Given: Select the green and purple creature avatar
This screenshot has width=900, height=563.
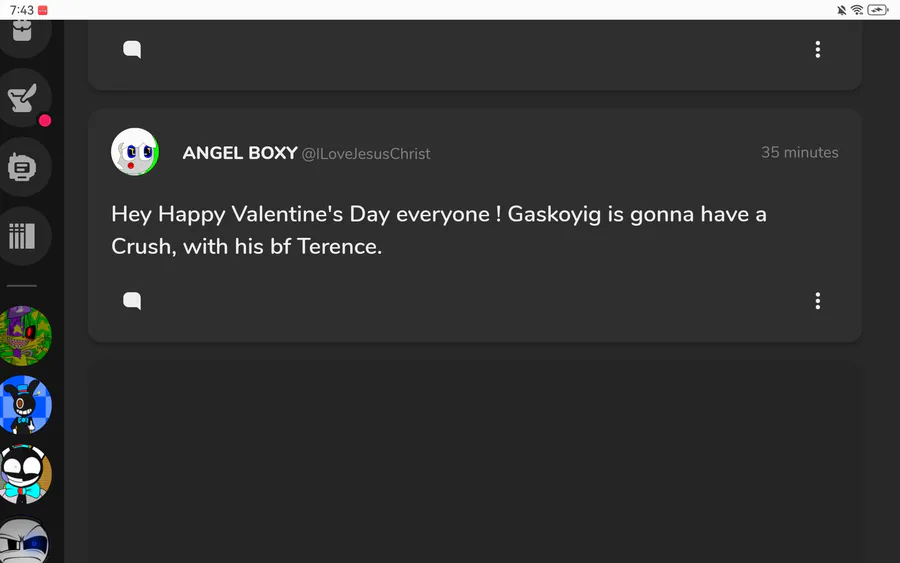Looking at the screenshot, I should (x=25, y=336).
